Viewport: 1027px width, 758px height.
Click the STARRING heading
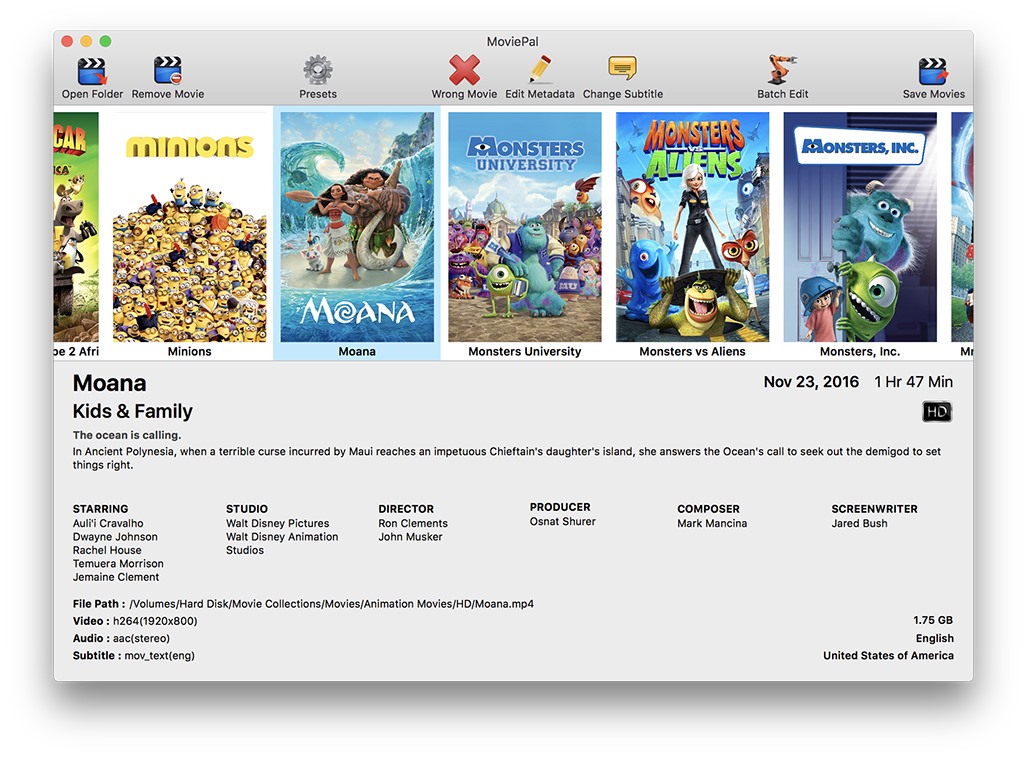coord(100,509)
